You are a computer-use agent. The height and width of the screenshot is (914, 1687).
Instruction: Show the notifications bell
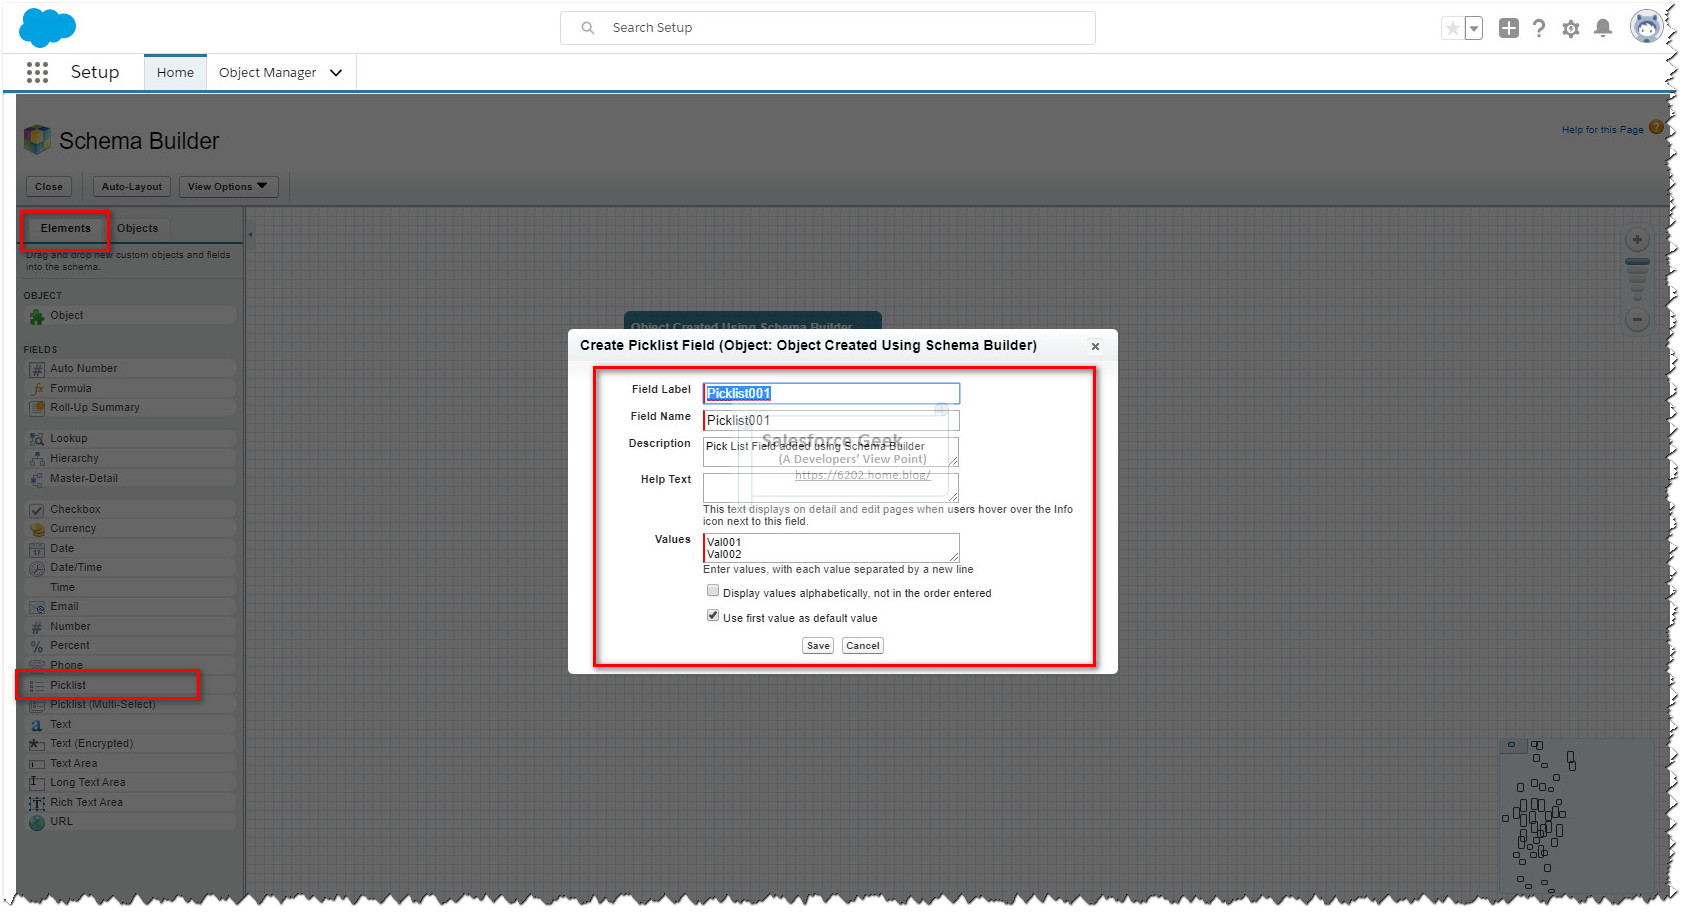(x=1603, y=28)
